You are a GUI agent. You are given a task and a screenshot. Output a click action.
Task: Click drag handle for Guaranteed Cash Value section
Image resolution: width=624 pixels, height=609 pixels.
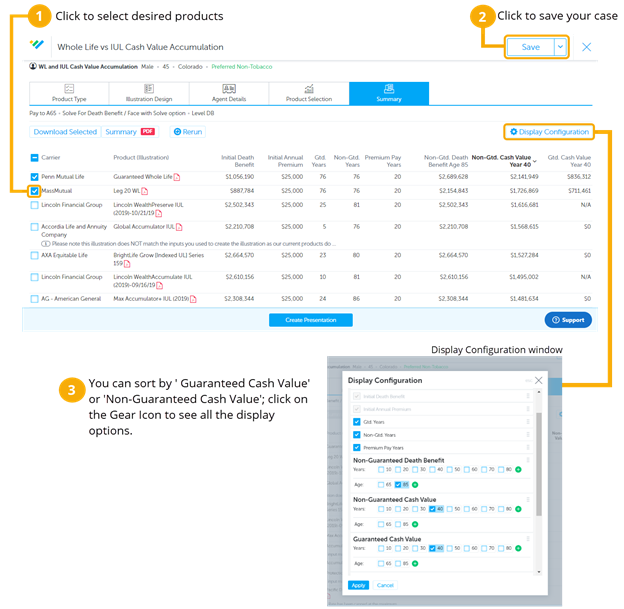pyautogui.click(x=528, y=539)
